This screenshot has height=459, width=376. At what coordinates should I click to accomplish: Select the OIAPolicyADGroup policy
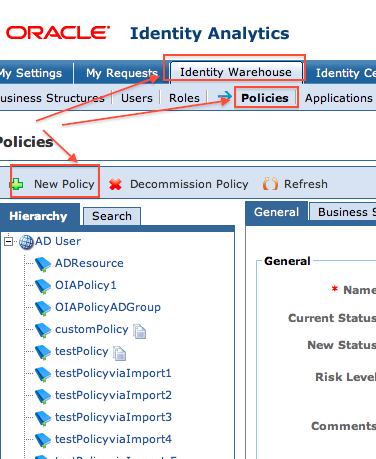pos(108,307)
